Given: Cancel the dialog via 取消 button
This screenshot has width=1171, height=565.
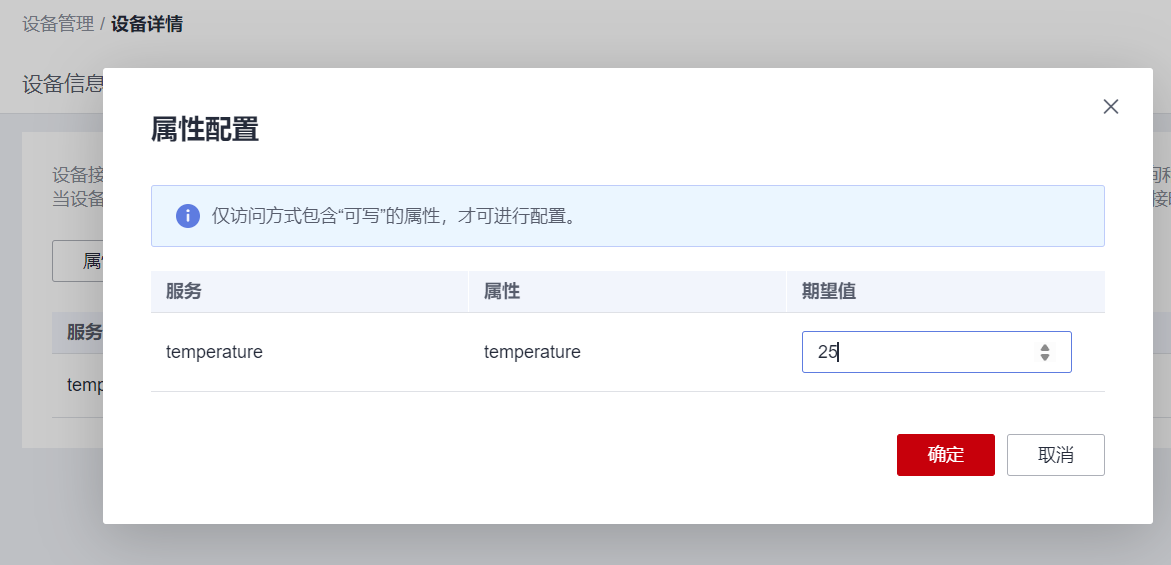Looking at the screenshot, I should pyautogui.click(x=1055, y=455).
